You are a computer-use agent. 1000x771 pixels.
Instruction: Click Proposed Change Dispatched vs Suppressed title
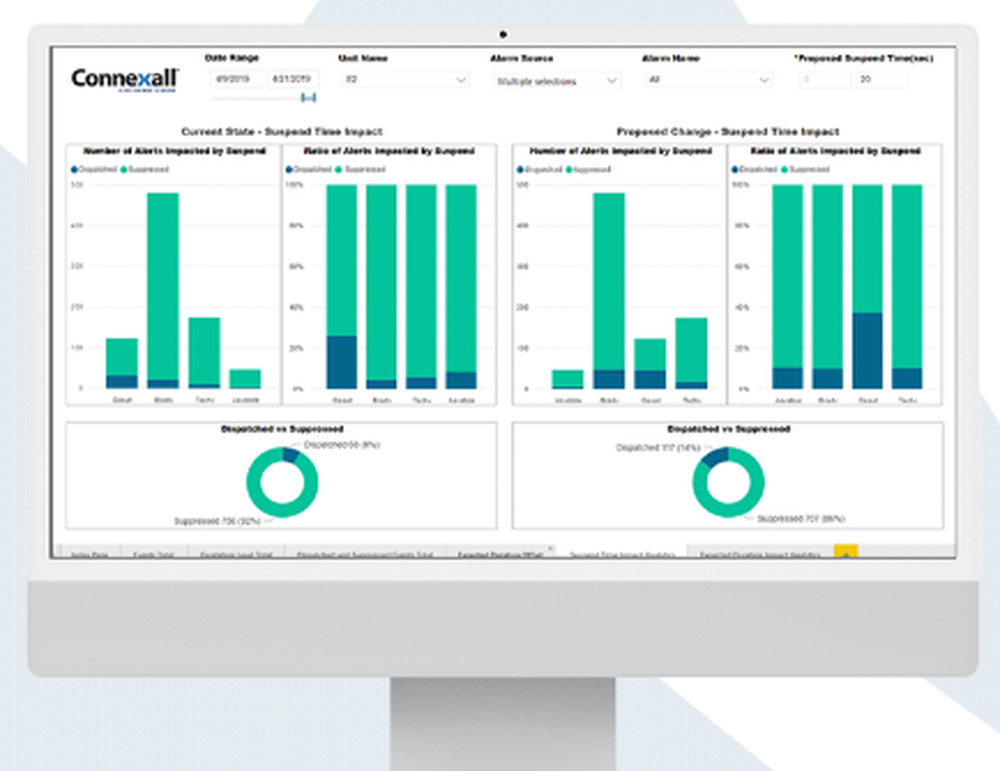pos(728,429)
